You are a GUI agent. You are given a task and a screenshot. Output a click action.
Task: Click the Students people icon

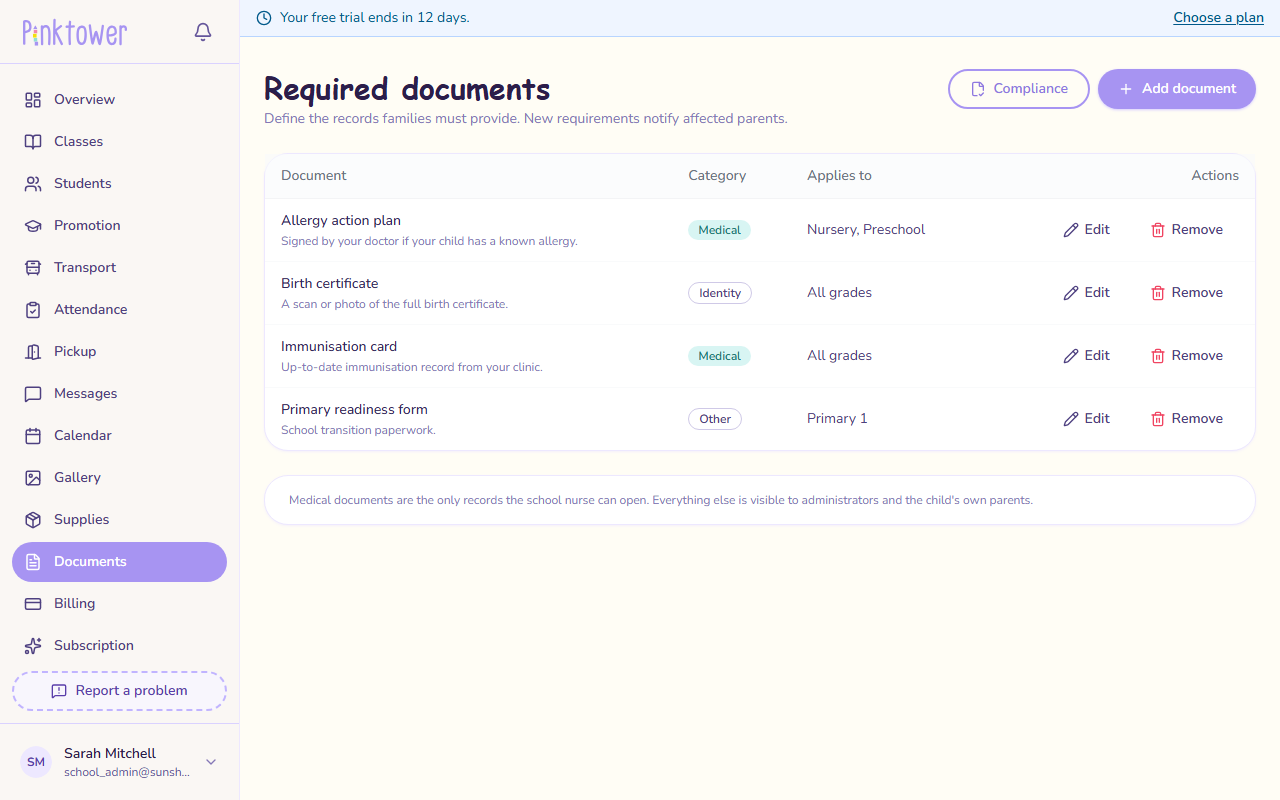click(33, 184)
